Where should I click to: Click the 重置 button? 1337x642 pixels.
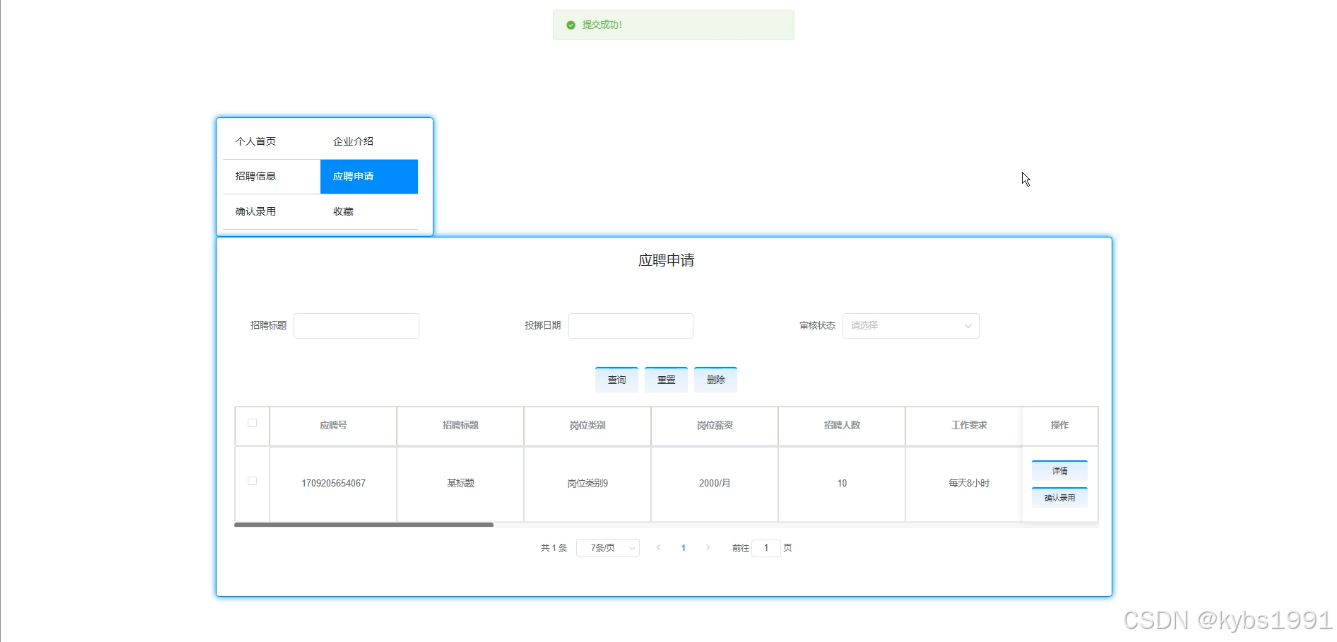(x=666, y=380)
